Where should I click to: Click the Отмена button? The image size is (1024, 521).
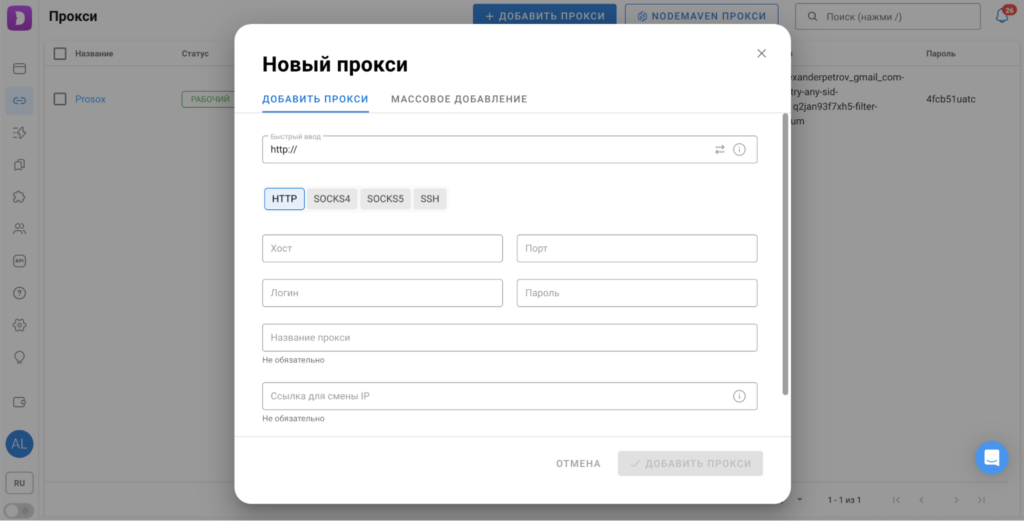(578, 464)
